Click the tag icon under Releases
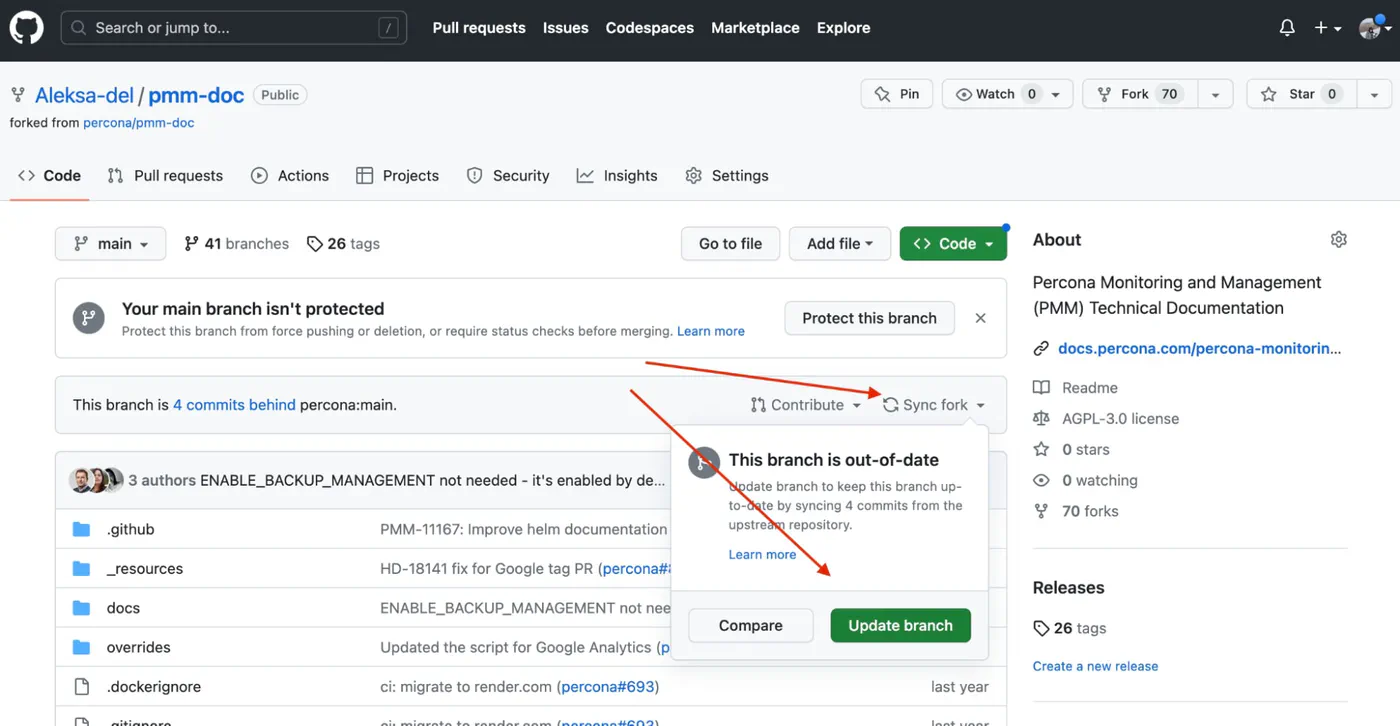The height and width of the screenshot is (726, 1400). [1041, 628]
